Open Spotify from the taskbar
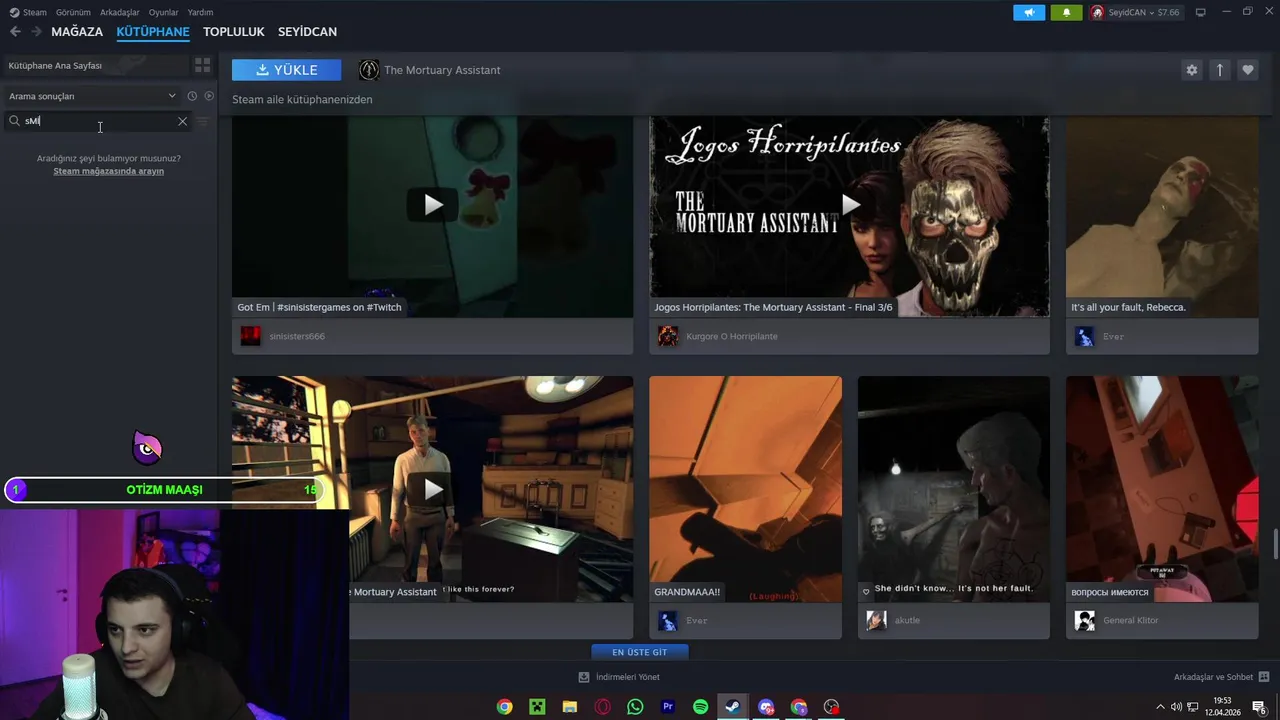The height and width of the screenshot is (720, 1280). click(x=700, y=707)
